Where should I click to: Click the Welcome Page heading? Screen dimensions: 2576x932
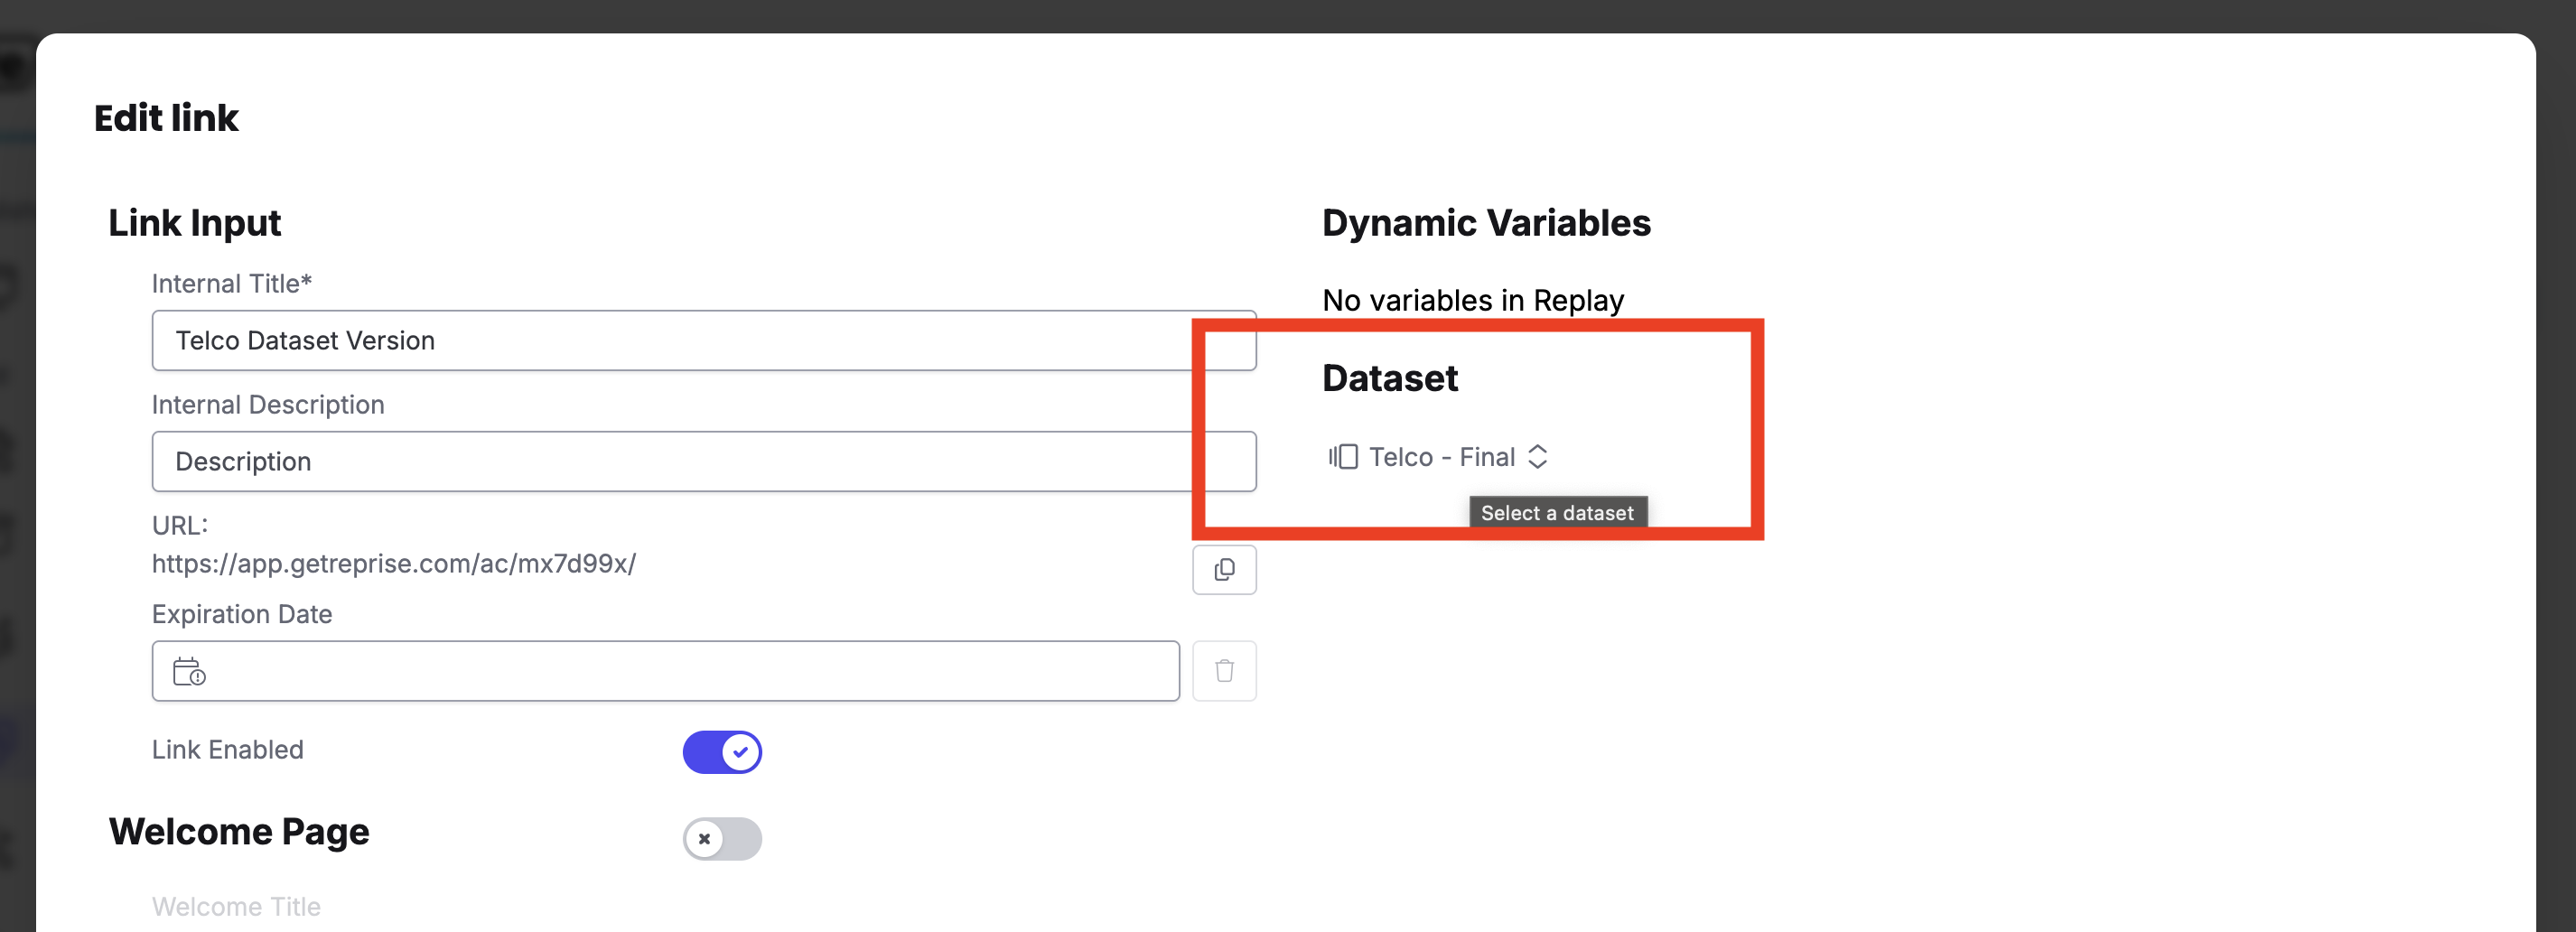(x=239, y=832)
